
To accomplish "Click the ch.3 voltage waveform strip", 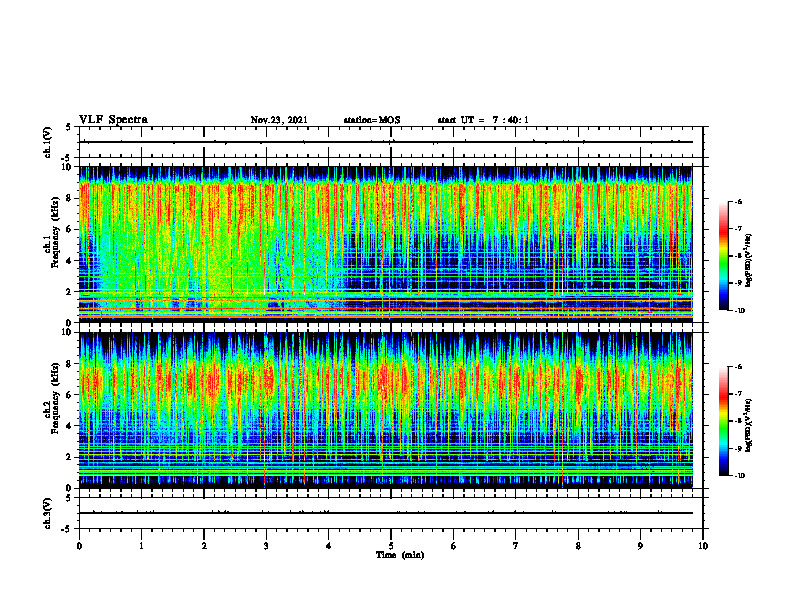I will point(391,513).
